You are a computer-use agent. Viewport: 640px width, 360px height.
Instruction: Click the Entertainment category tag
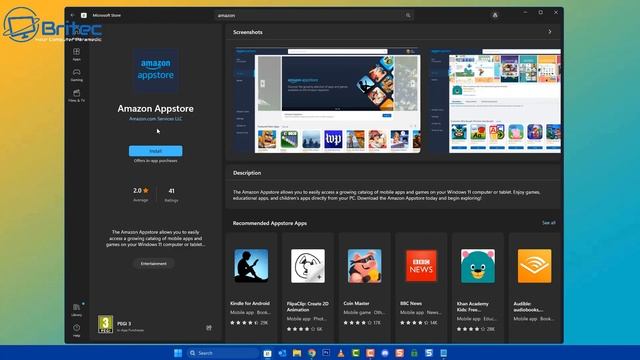(x=154, y=264)
